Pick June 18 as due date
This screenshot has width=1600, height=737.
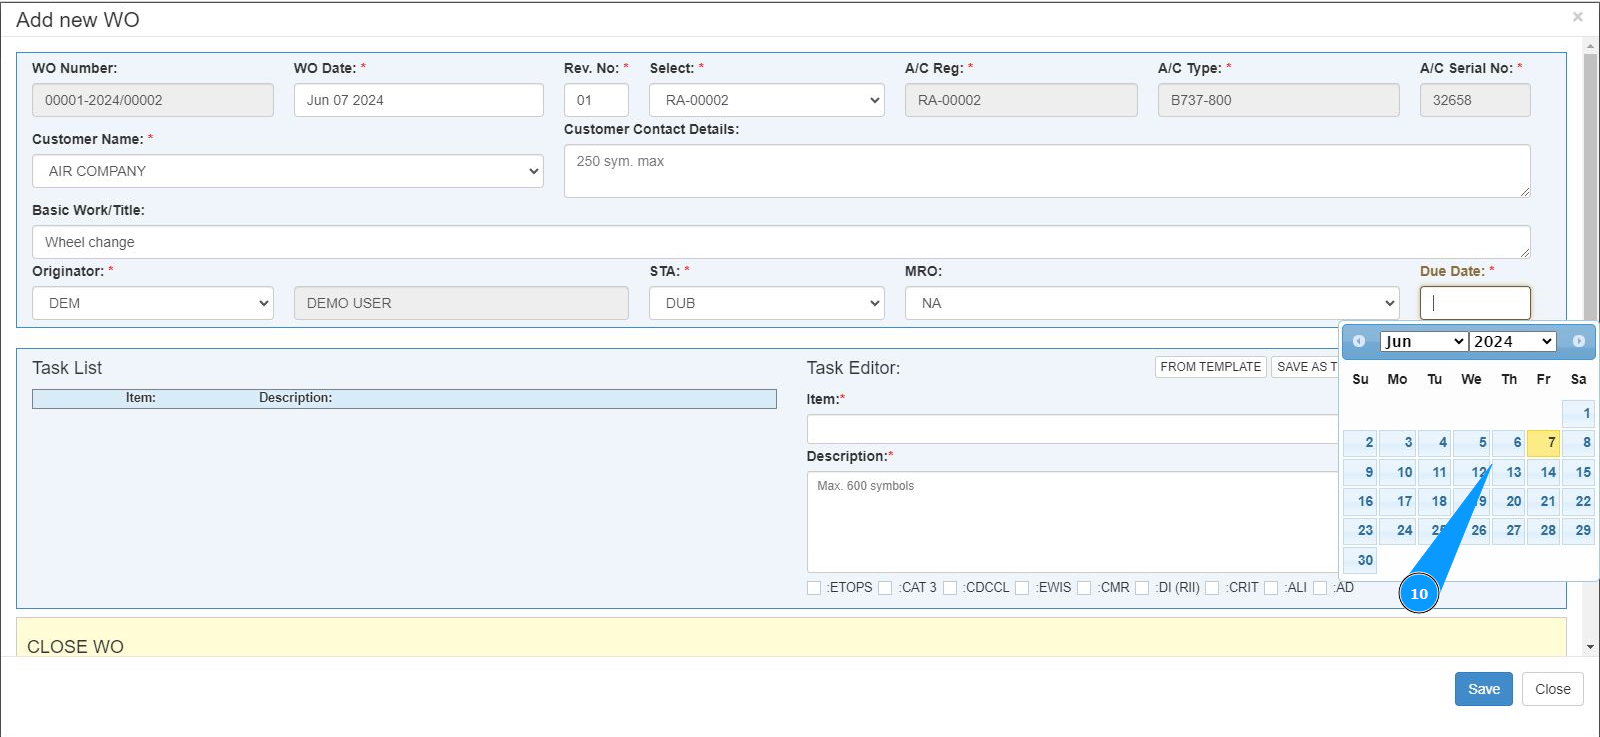tap(1434, 501)
